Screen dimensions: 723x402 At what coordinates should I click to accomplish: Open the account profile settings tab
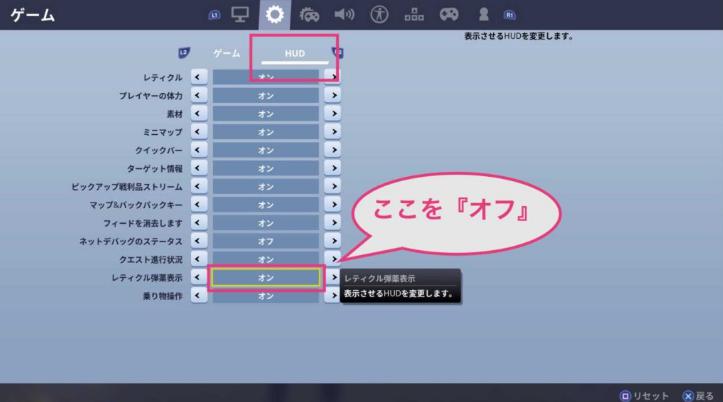click(x=483, y=14)
